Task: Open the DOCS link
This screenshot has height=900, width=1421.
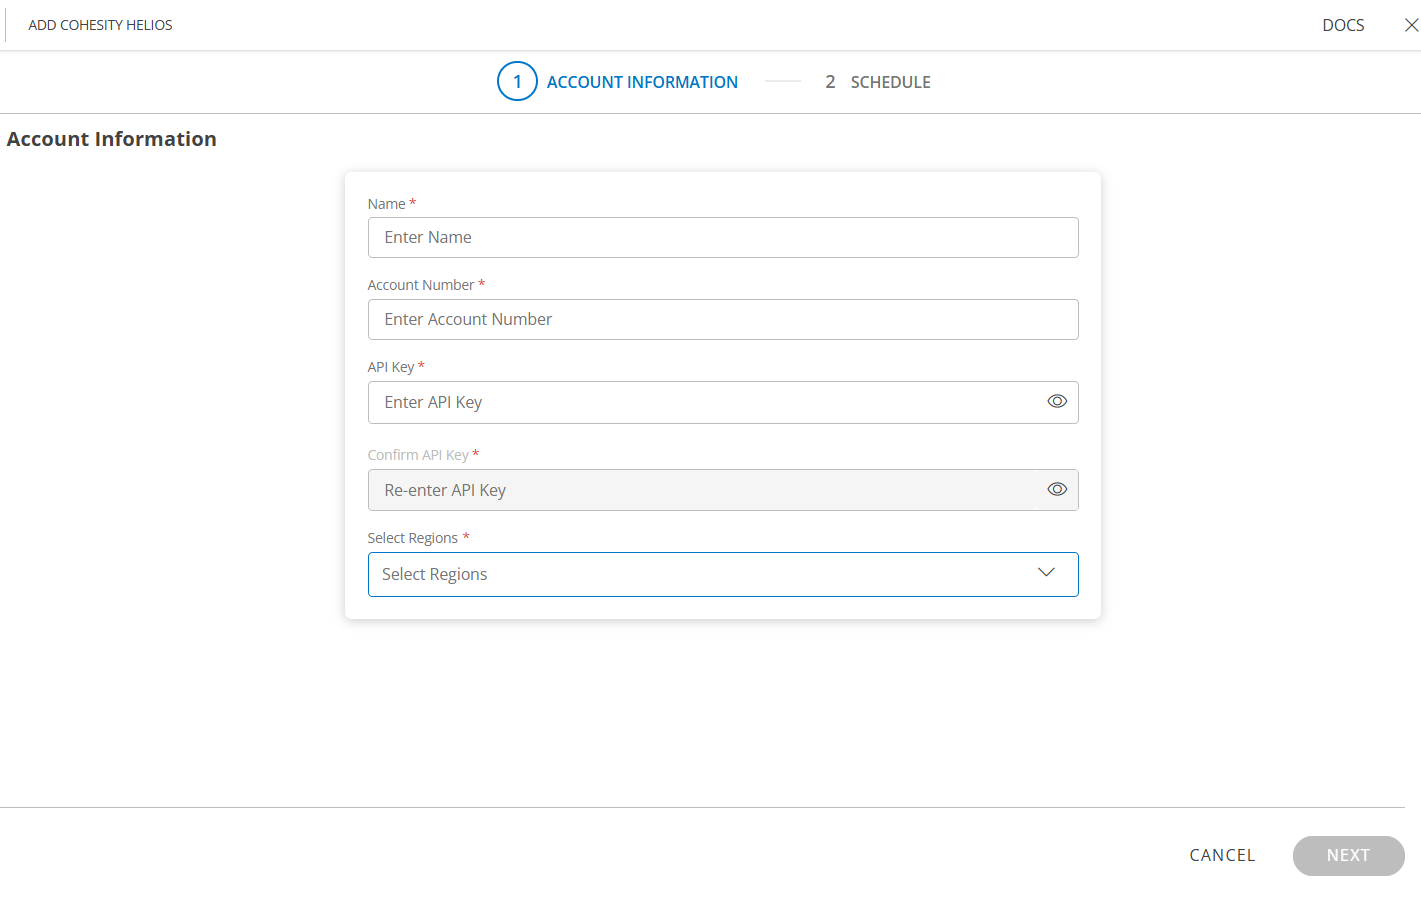Action: pyautogui.click(x=1343, y=25)
